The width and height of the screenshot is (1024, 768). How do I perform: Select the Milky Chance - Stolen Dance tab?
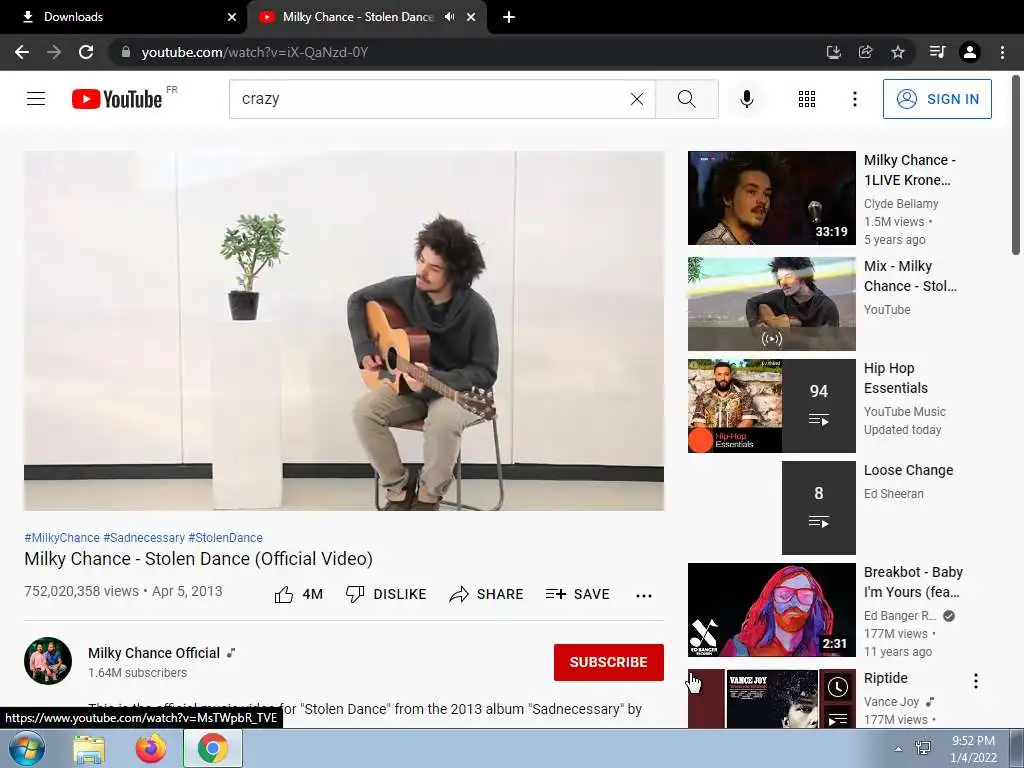366,17
